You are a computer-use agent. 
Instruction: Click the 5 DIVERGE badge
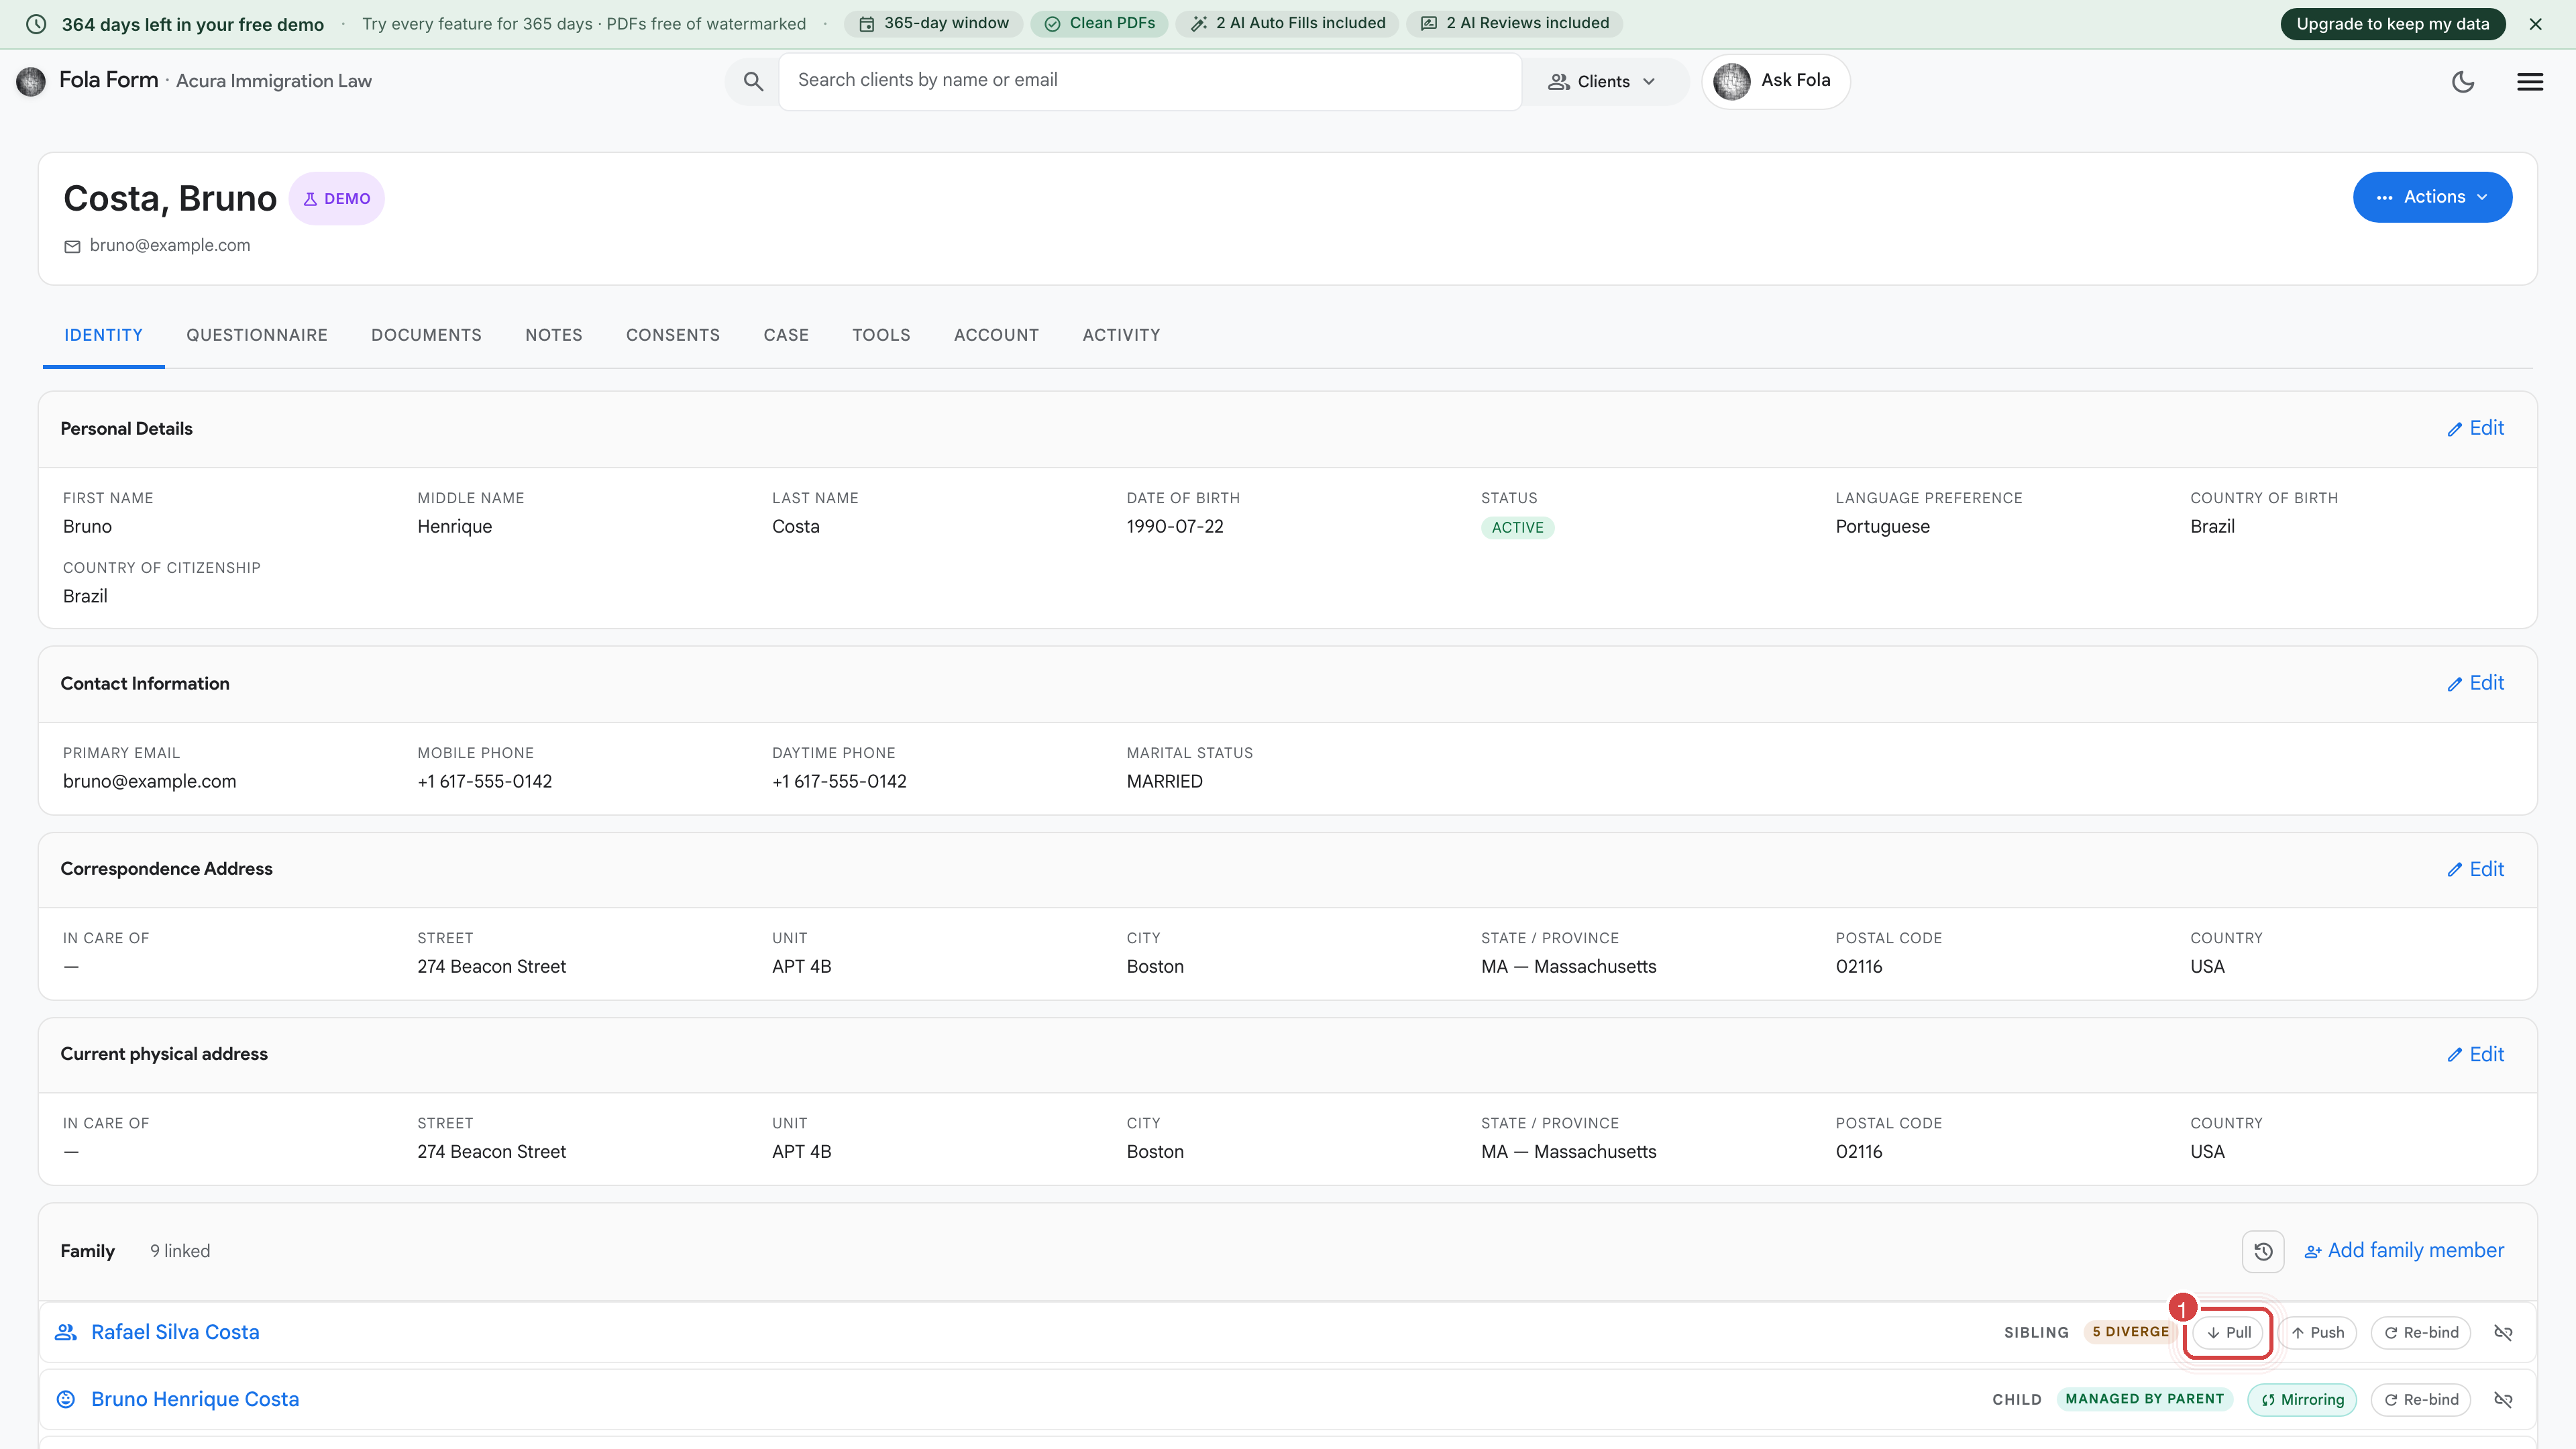click(x=2130, y=1332)
